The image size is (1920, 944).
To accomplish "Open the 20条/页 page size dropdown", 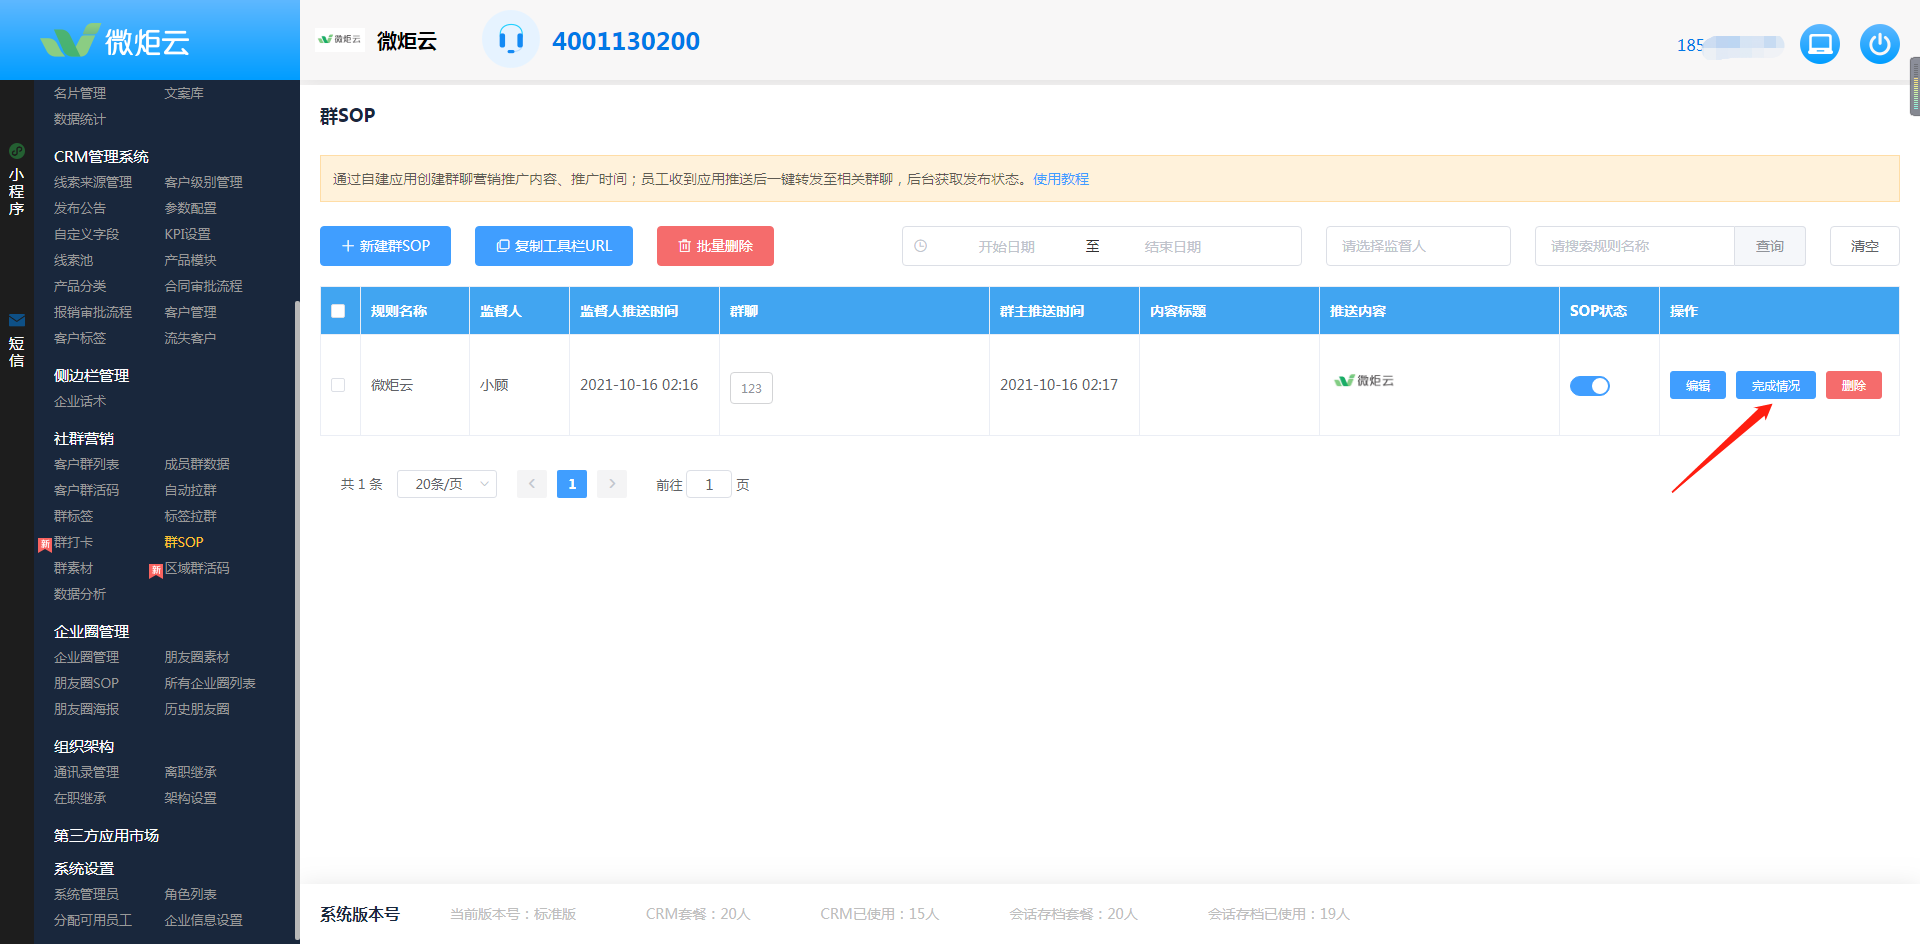I will pyautogui.click(x=447, y=484).
